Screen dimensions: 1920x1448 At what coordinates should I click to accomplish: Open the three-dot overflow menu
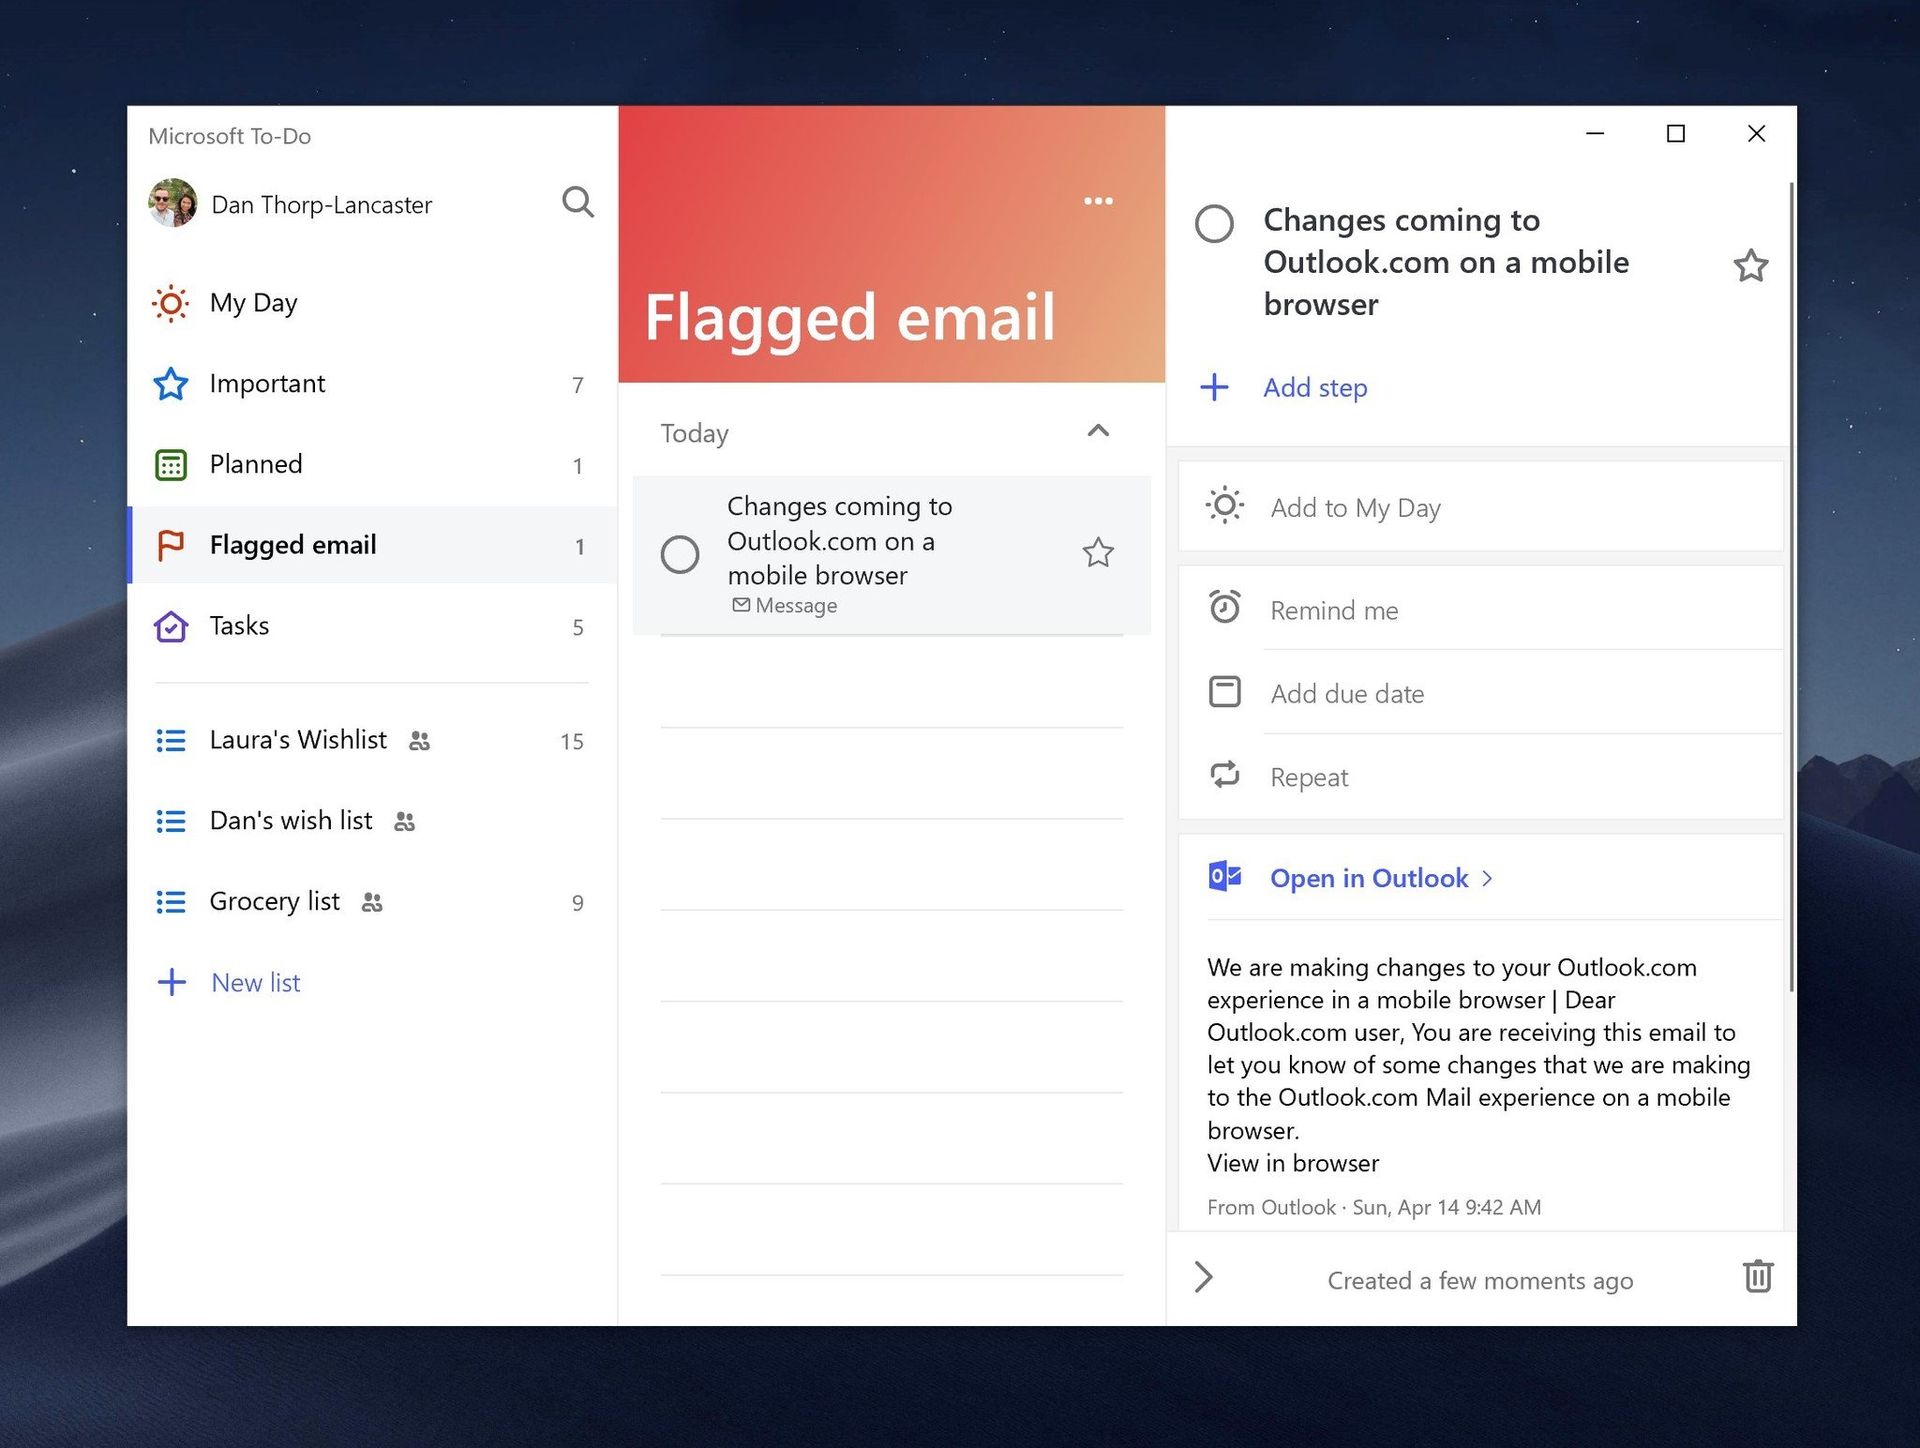pos(1097,199)
